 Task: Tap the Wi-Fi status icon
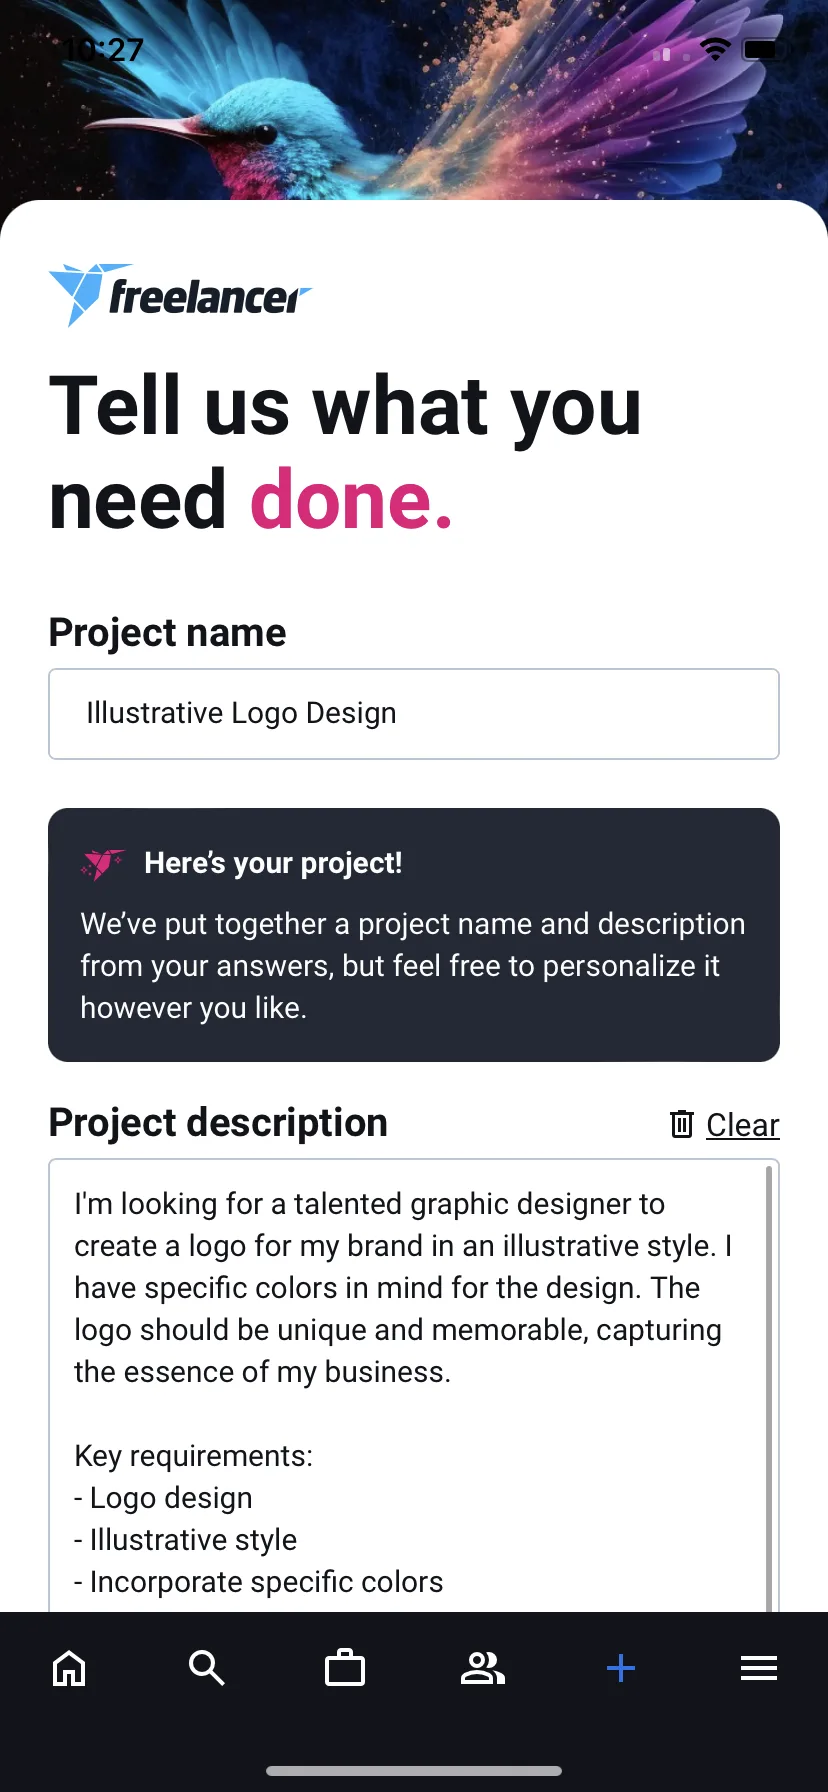716,49
